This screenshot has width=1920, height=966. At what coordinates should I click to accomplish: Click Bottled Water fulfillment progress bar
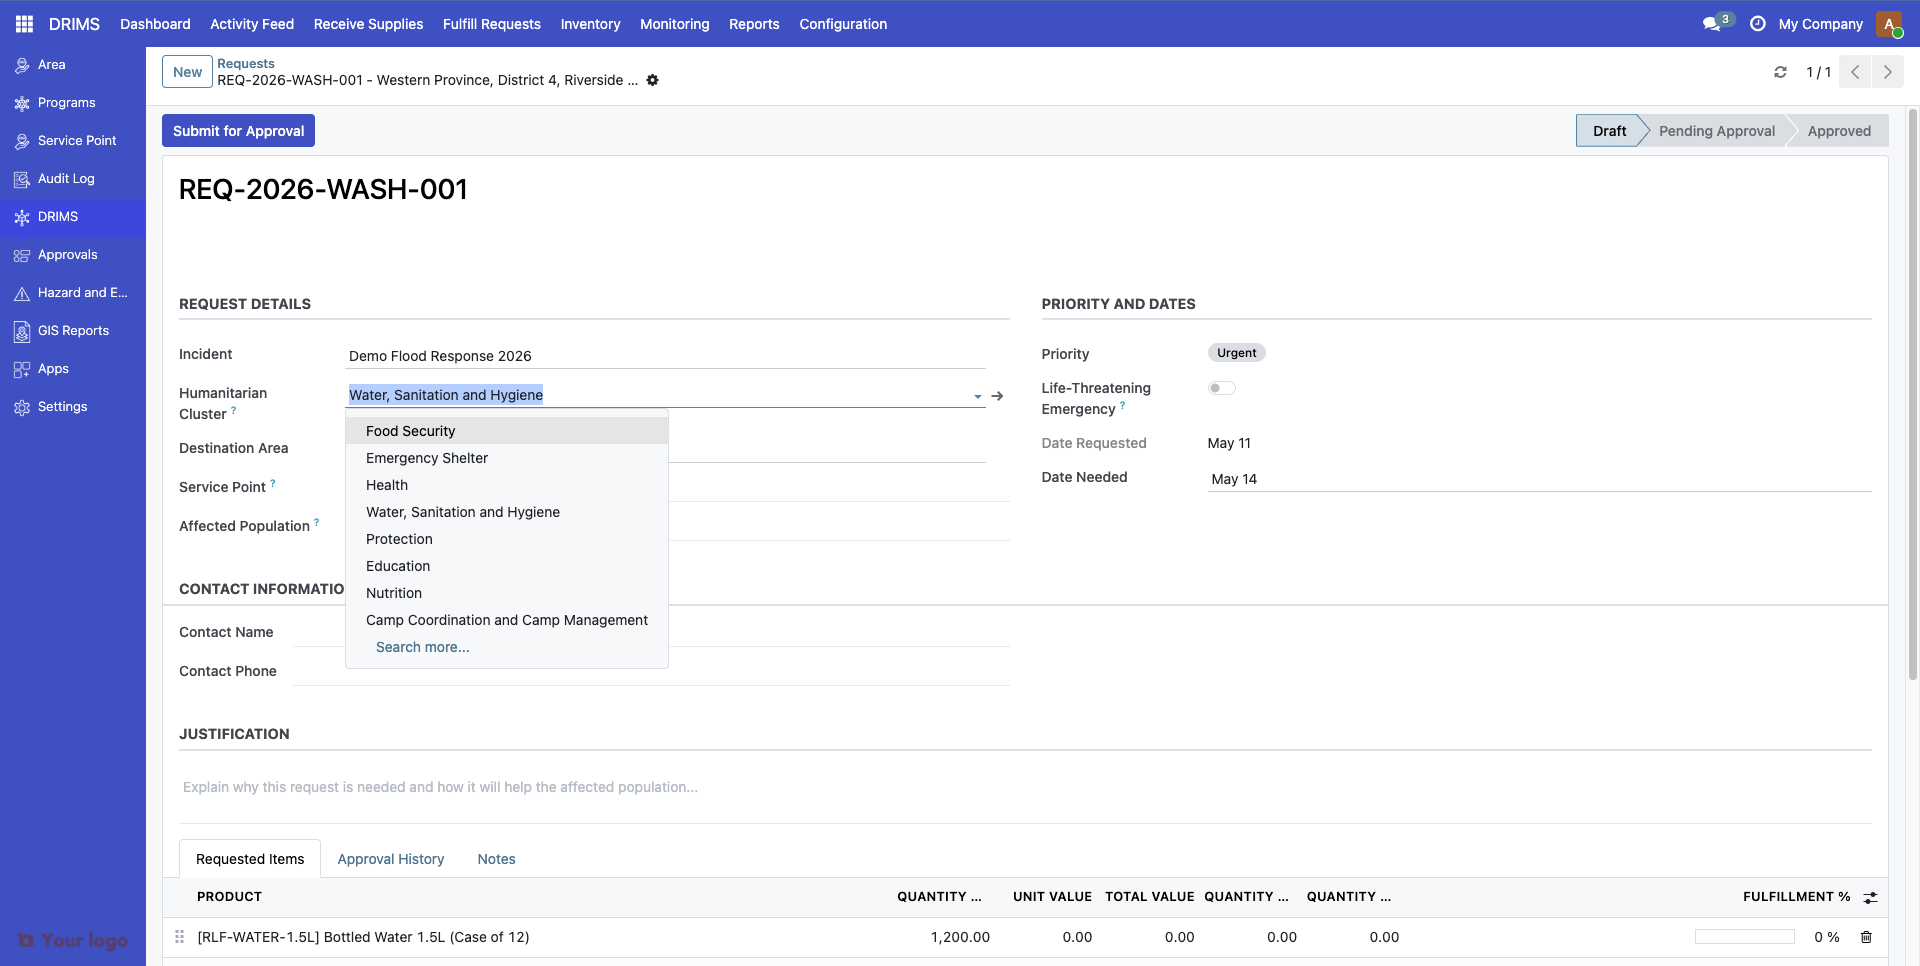(x=1744, y=937)
